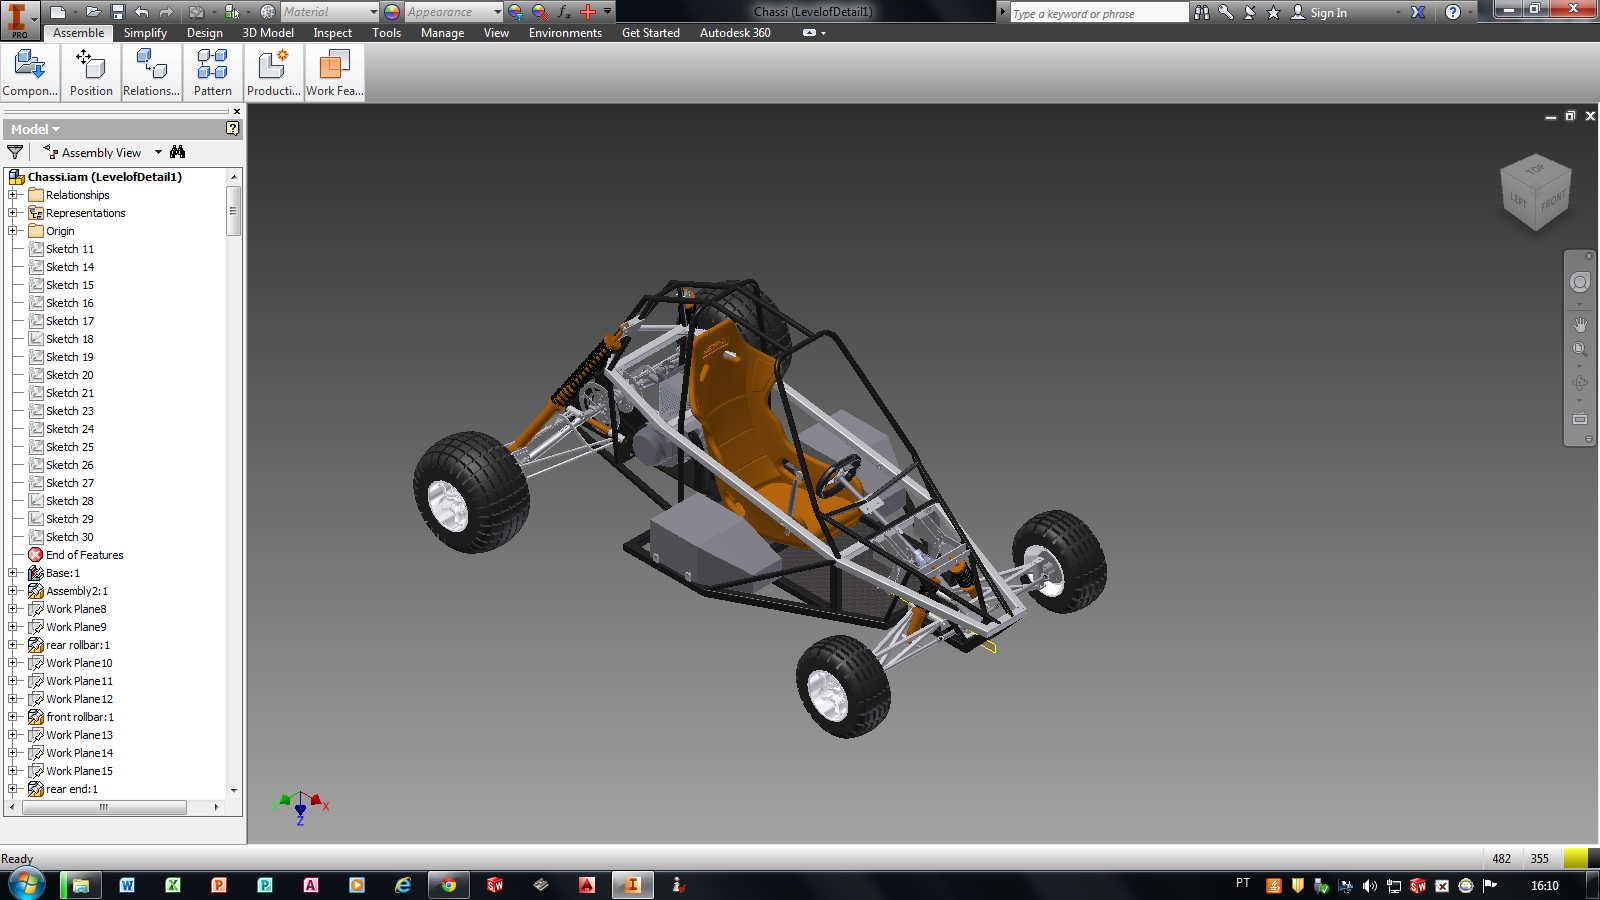Open the Manage ribbon tab
This screenshot has height=900, width=1600.
point(442,33)
